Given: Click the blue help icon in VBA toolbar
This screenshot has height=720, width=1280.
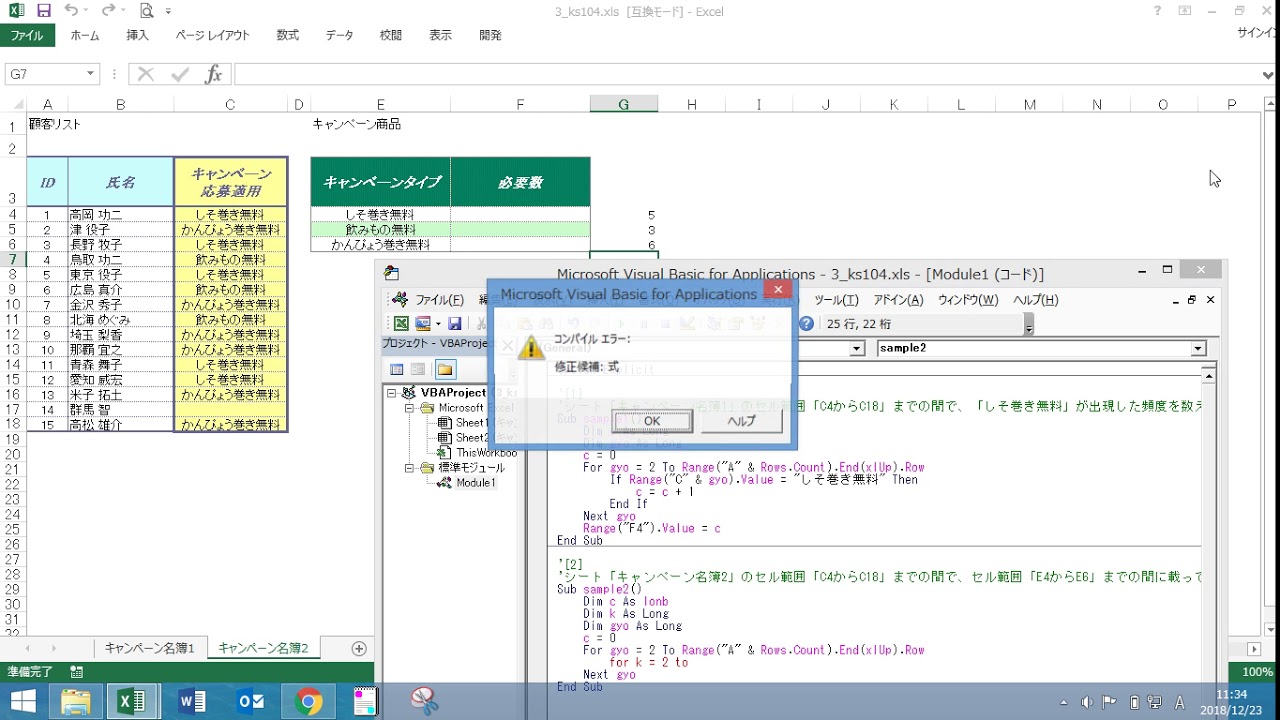Looking at the screenshot, I should point(806,323).
